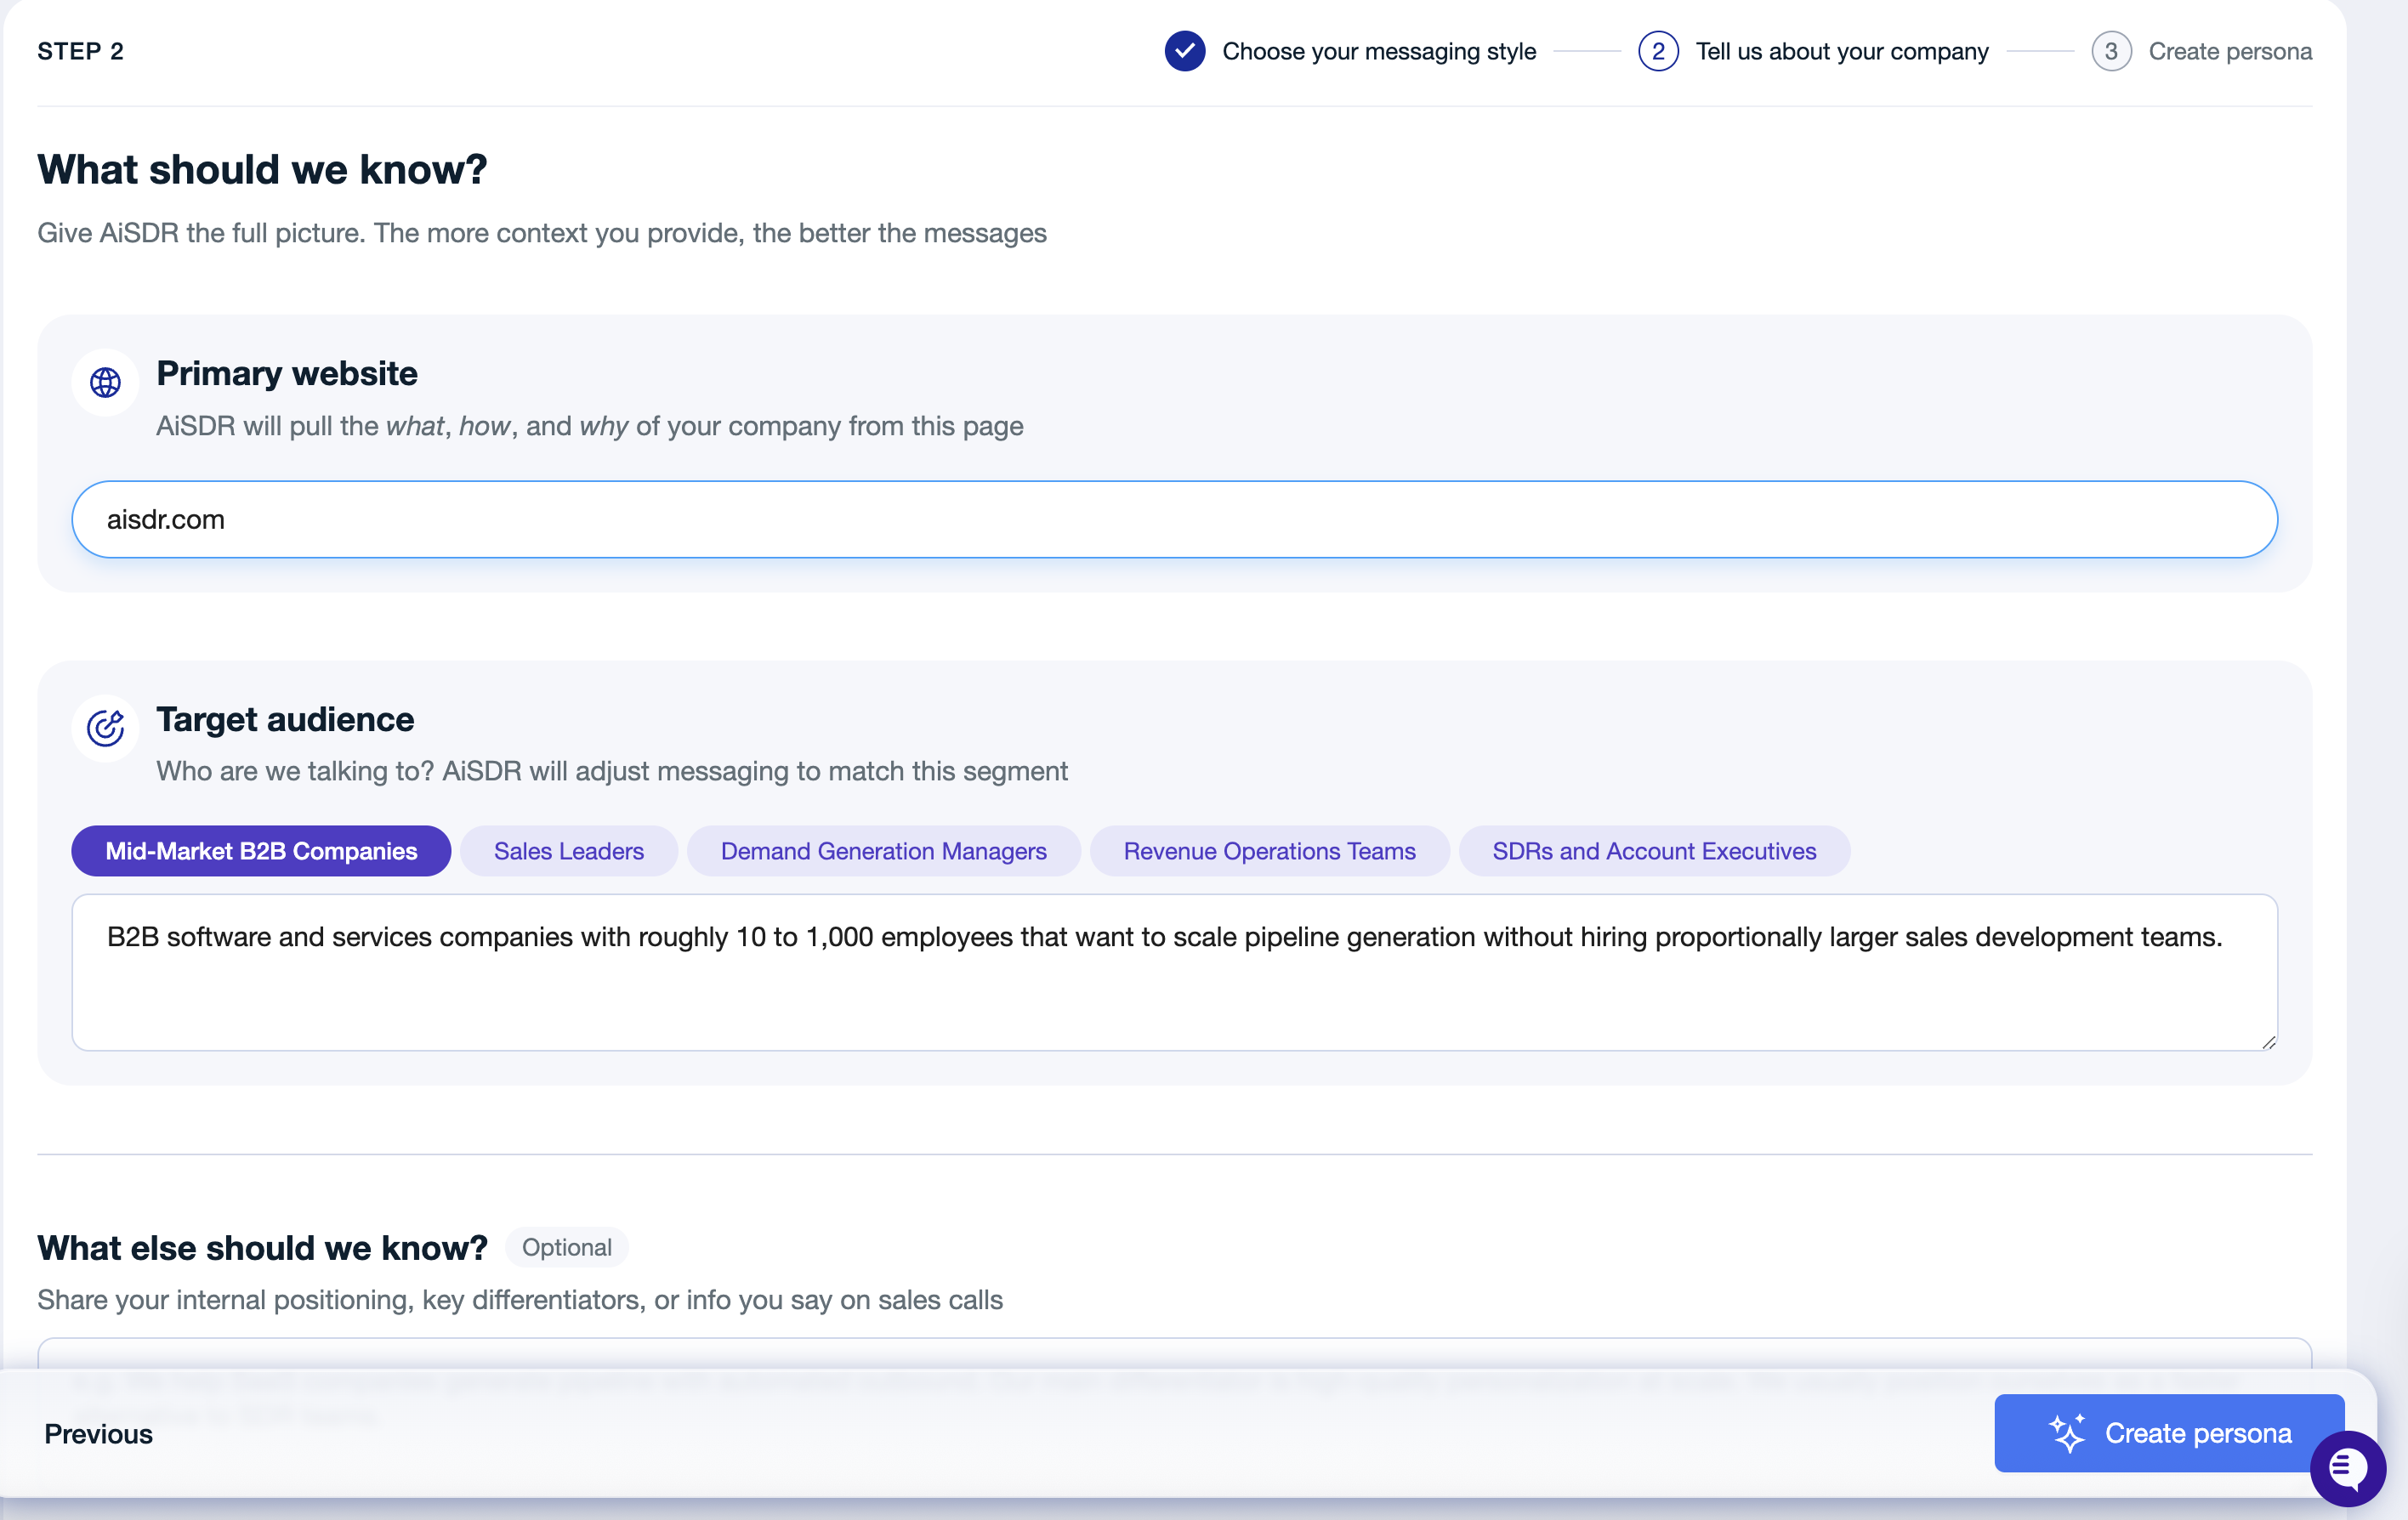Open Tell us about your company step

[x=1842, y=51]
